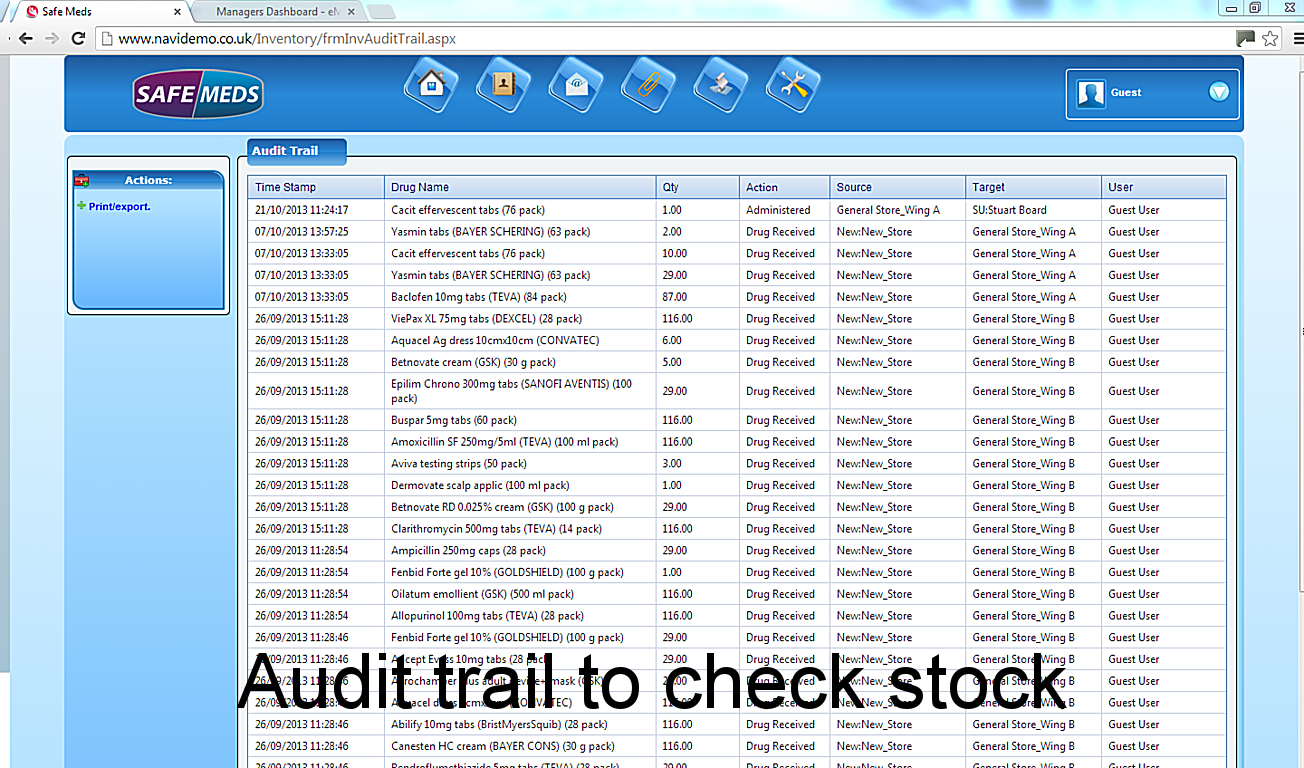Expand the Guest user dropdown arrow
Screen dimensions: 1304x768
click(1218, 92)
